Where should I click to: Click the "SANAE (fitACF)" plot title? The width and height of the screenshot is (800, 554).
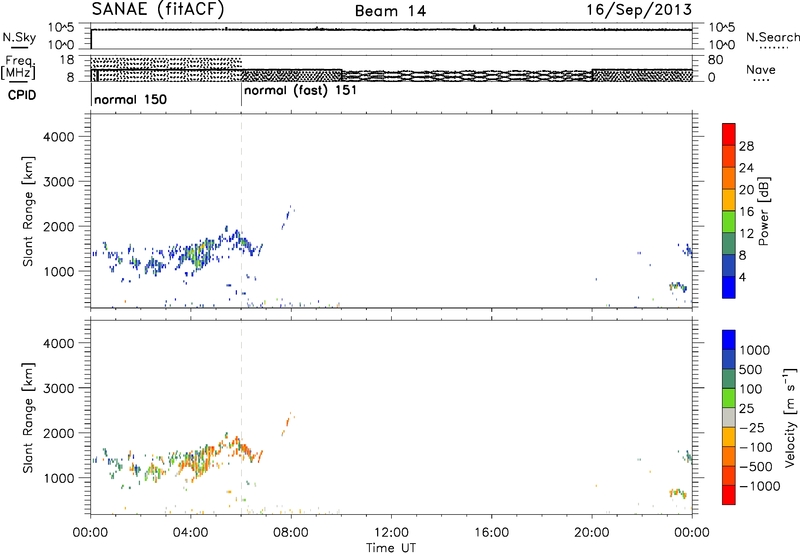click(158, 9)
